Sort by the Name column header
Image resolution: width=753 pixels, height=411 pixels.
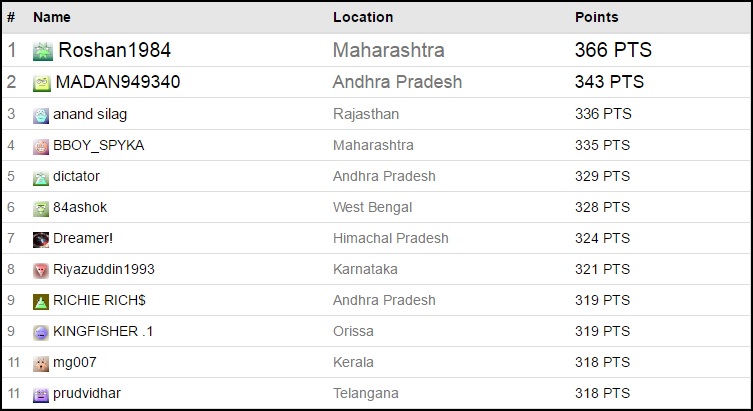pos(52,17)
